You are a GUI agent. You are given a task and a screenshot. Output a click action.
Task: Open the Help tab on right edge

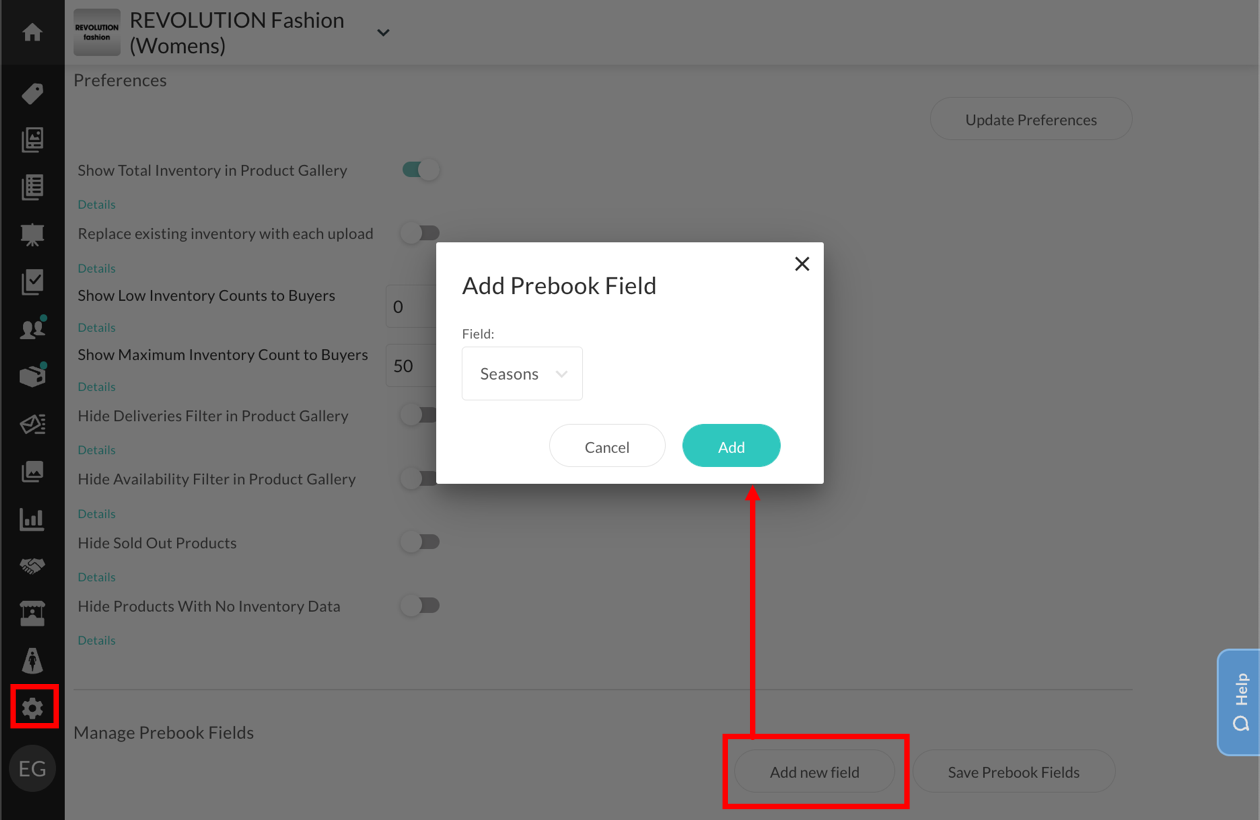point(1240,701)
